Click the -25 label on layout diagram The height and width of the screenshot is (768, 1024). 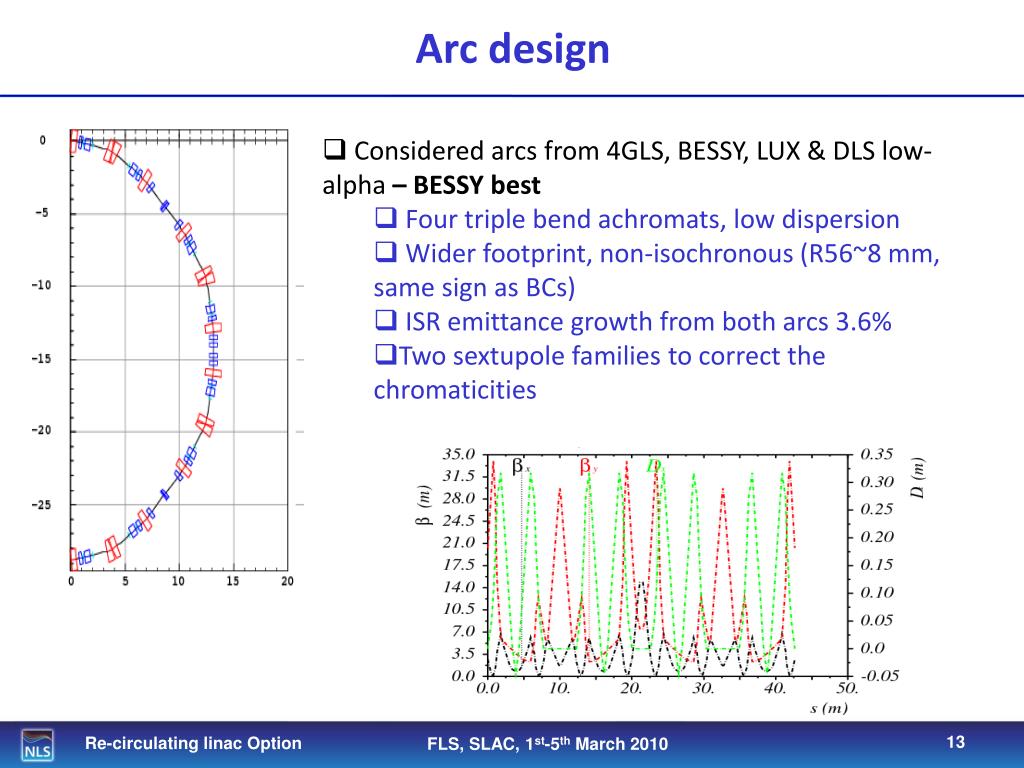tap(40, 505)
